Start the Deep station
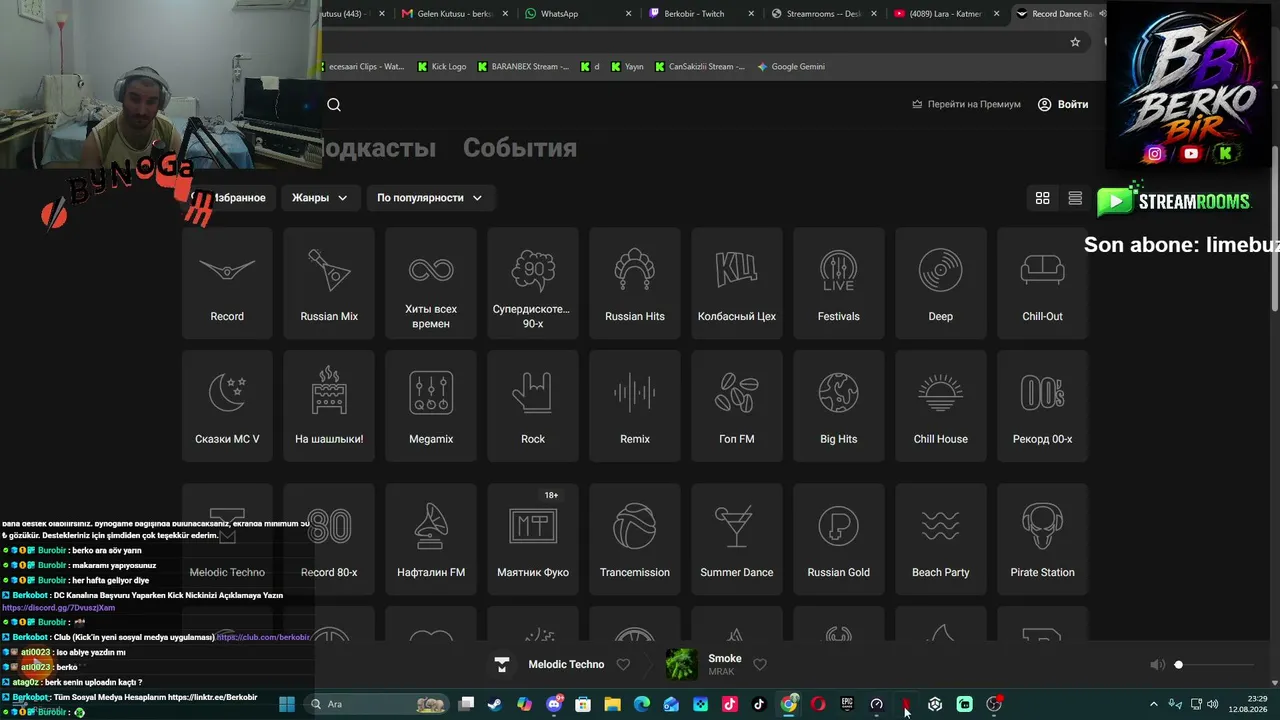 coord(941,283)
